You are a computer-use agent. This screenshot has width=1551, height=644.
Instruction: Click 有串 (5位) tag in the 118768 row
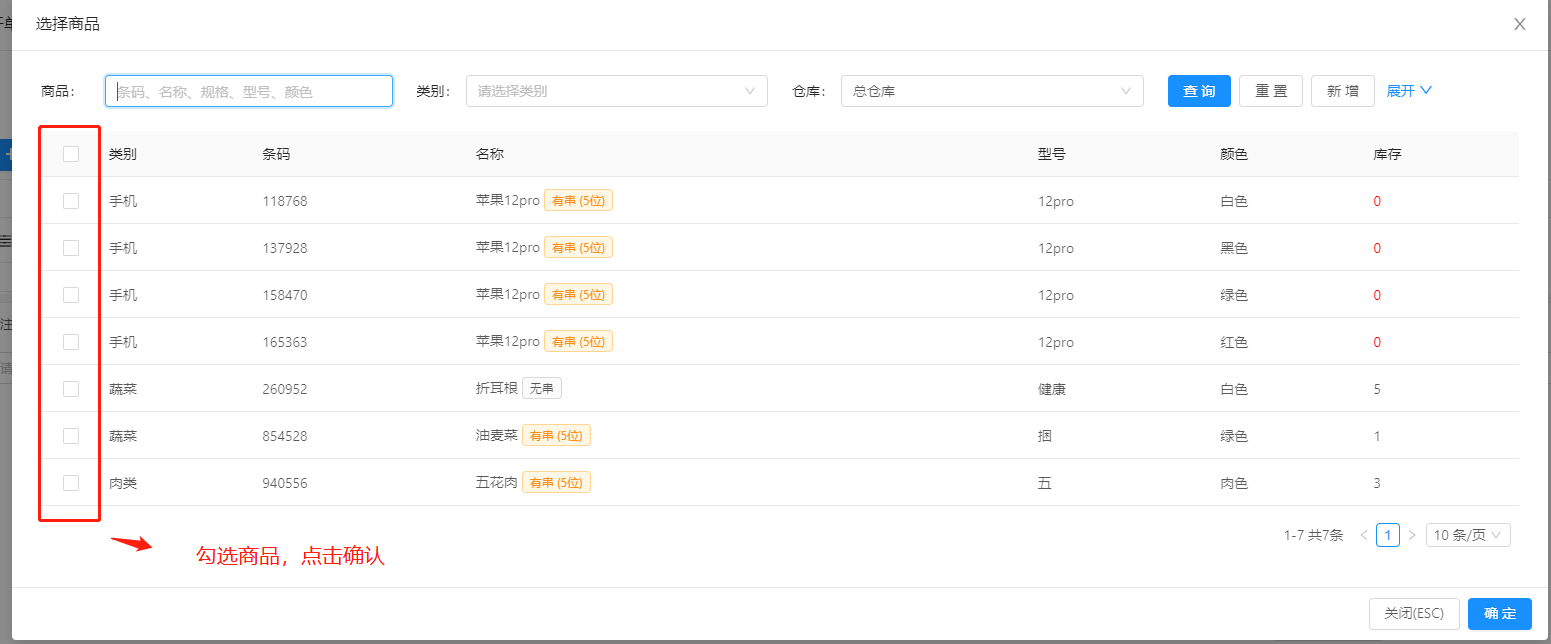pyautogui.click(x=578, y=201)
